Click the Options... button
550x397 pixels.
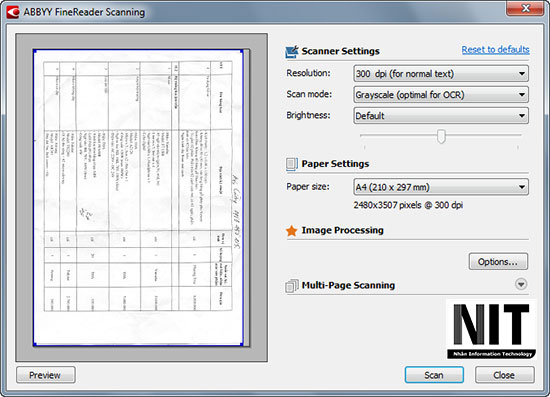tap(498, 262)
